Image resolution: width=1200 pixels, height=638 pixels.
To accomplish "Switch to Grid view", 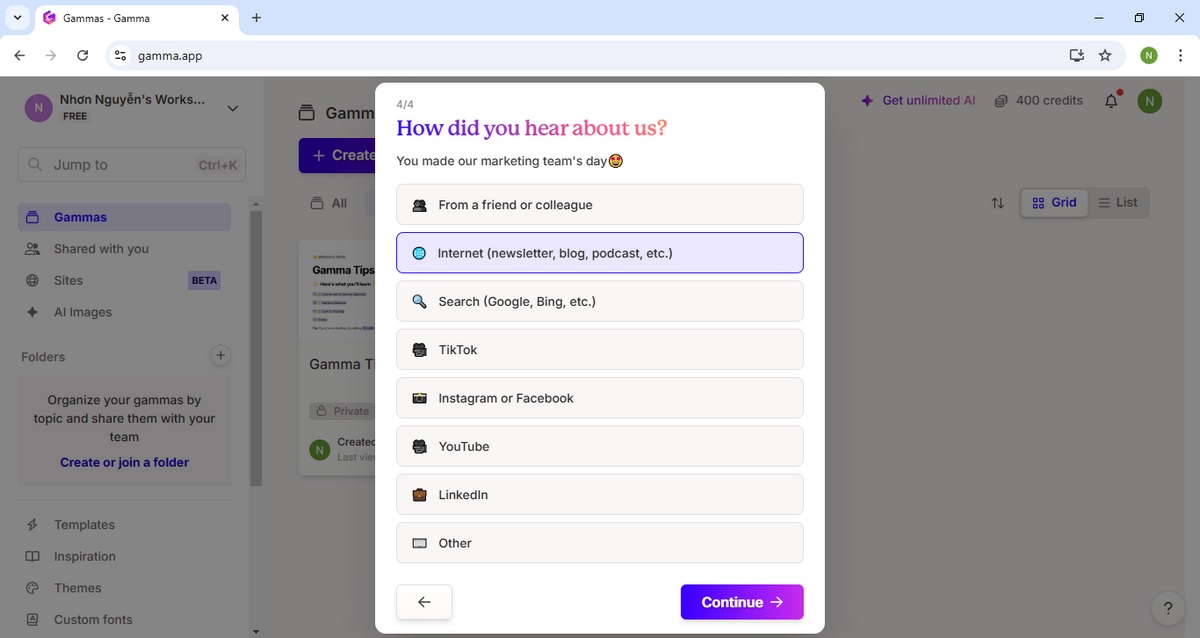I will click(x=1054, y=202).
